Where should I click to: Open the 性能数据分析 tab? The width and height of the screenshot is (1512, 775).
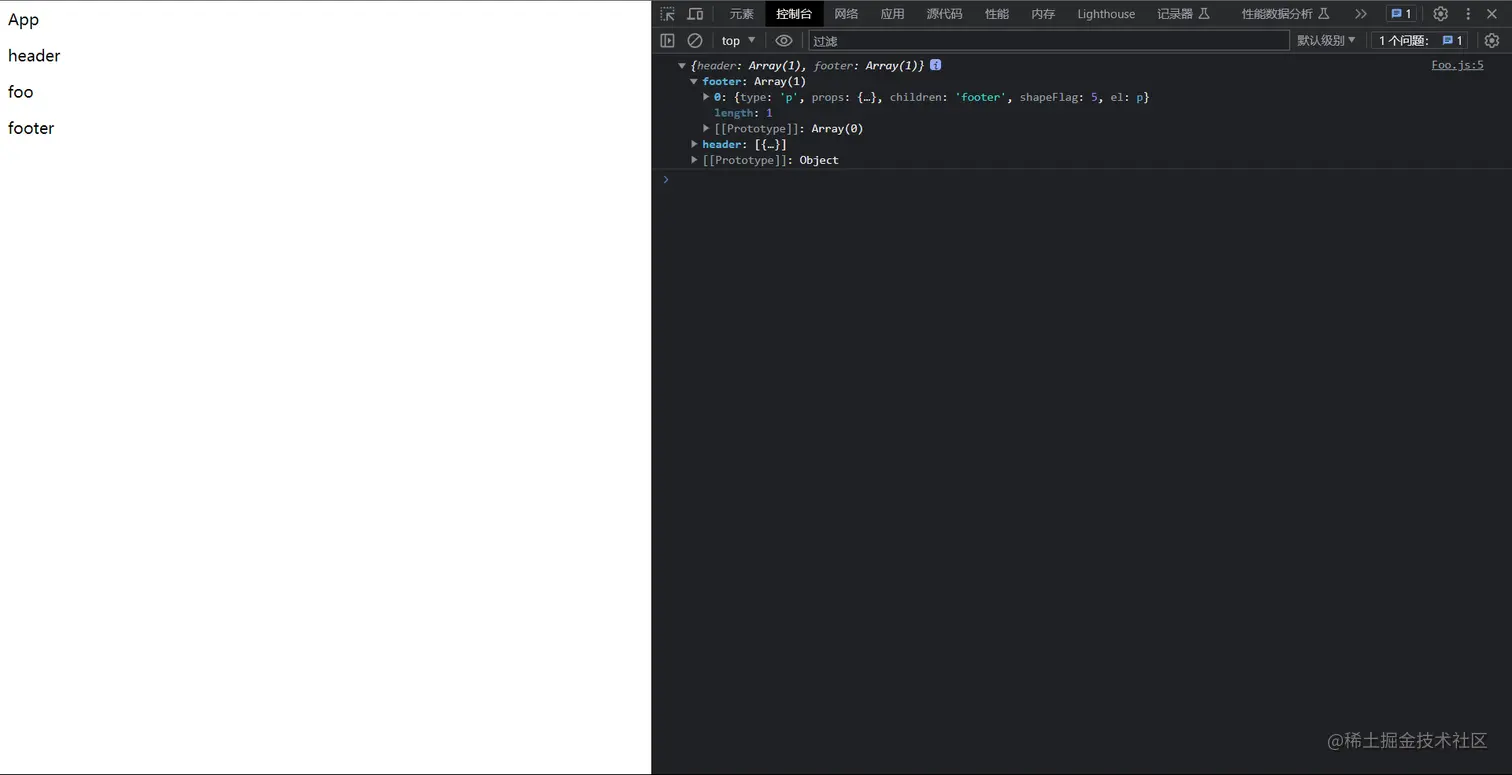coord(1285,14)
